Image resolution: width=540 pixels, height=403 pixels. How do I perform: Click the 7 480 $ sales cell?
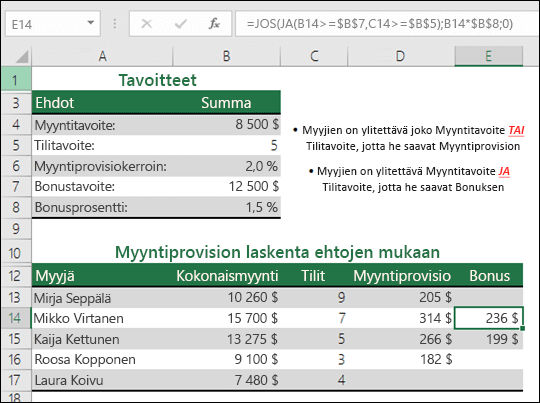[227, 380]
